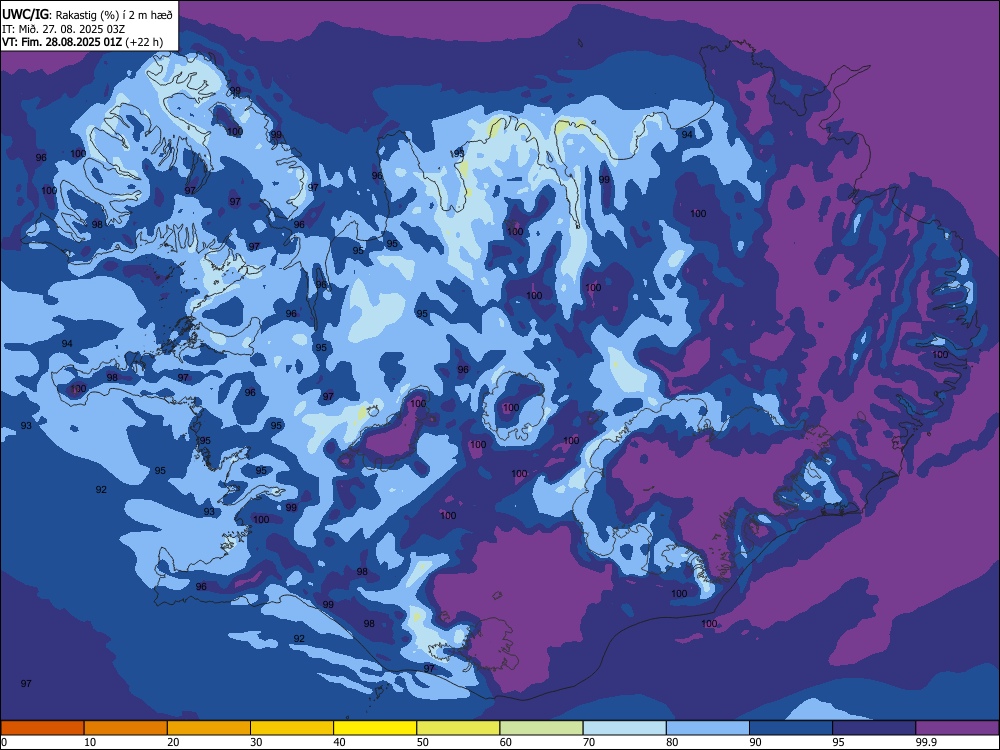1000x750 pixels.
Task: Click the '10' tick label on the legend
Action: pyautogui.click(x=90, y=742)
